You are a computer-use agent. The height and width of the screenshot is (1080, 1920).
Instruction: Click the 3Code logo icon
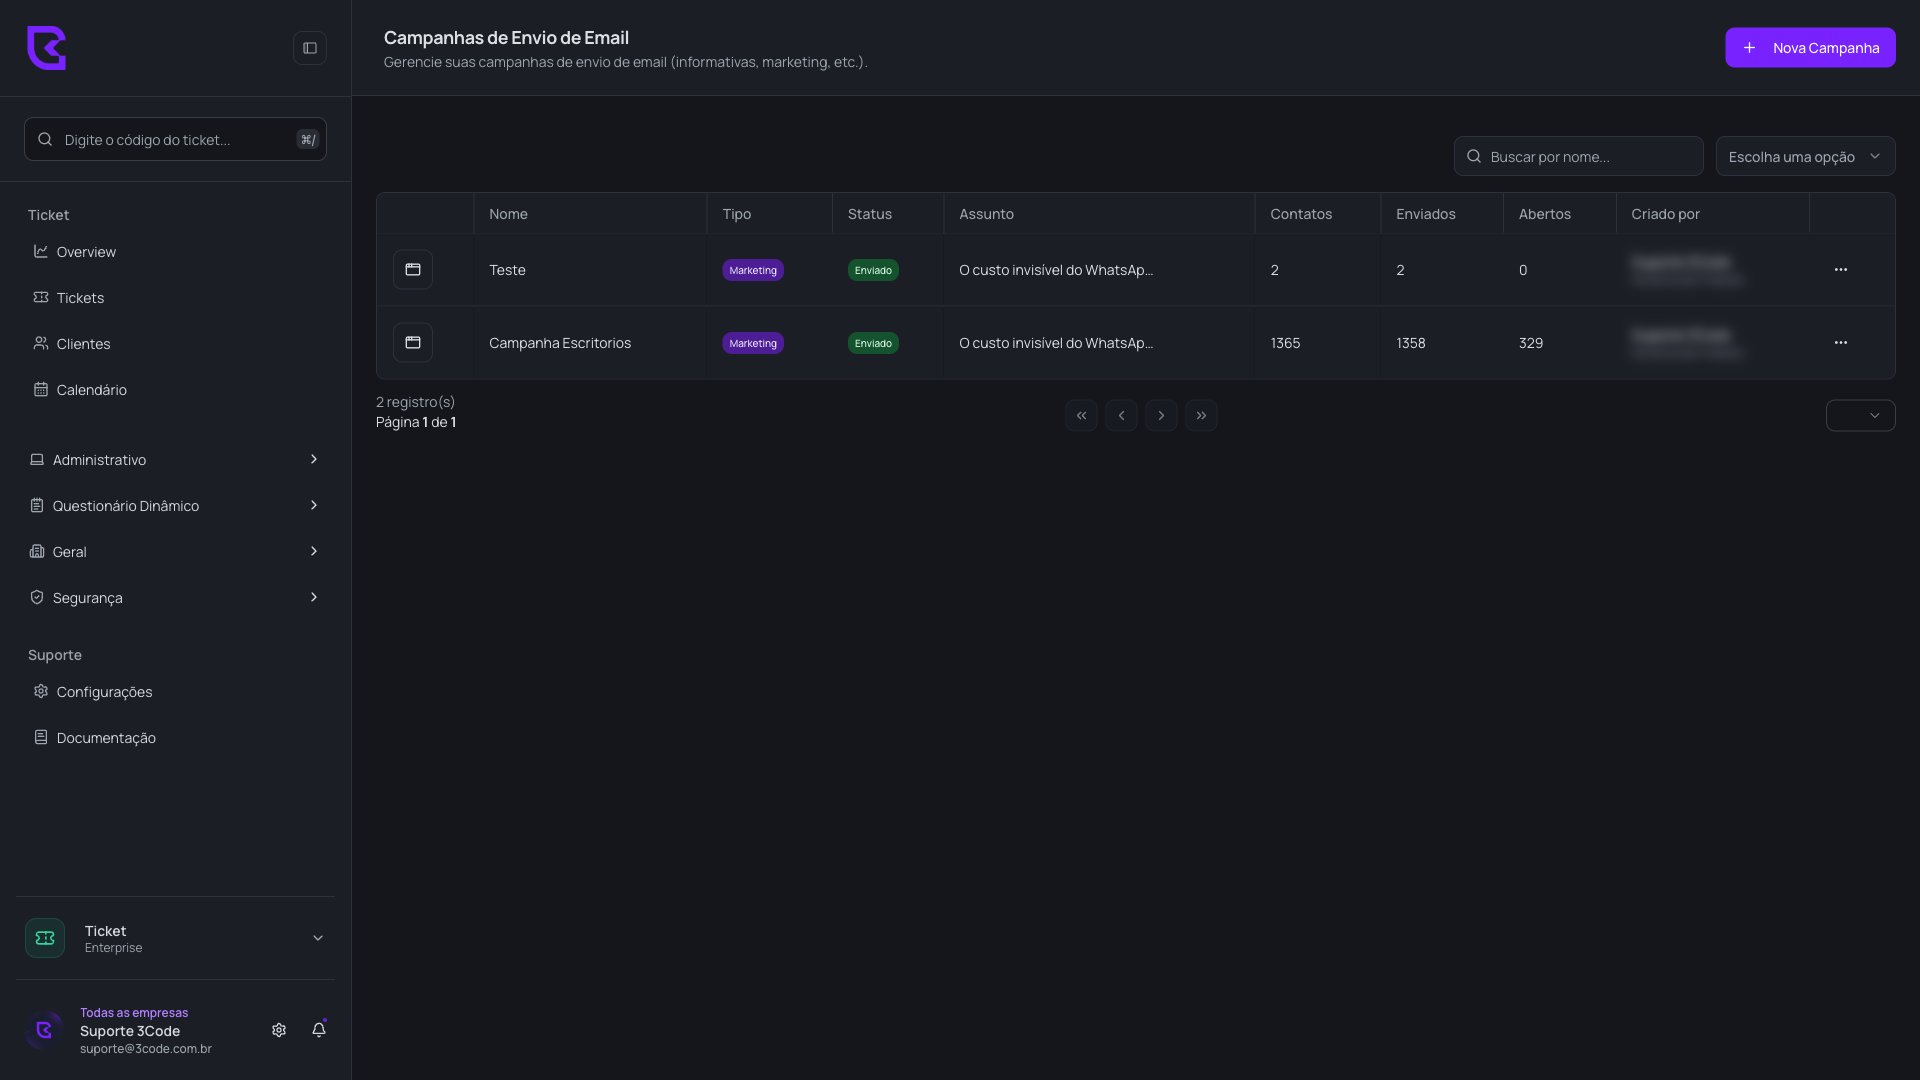(46, 48)
